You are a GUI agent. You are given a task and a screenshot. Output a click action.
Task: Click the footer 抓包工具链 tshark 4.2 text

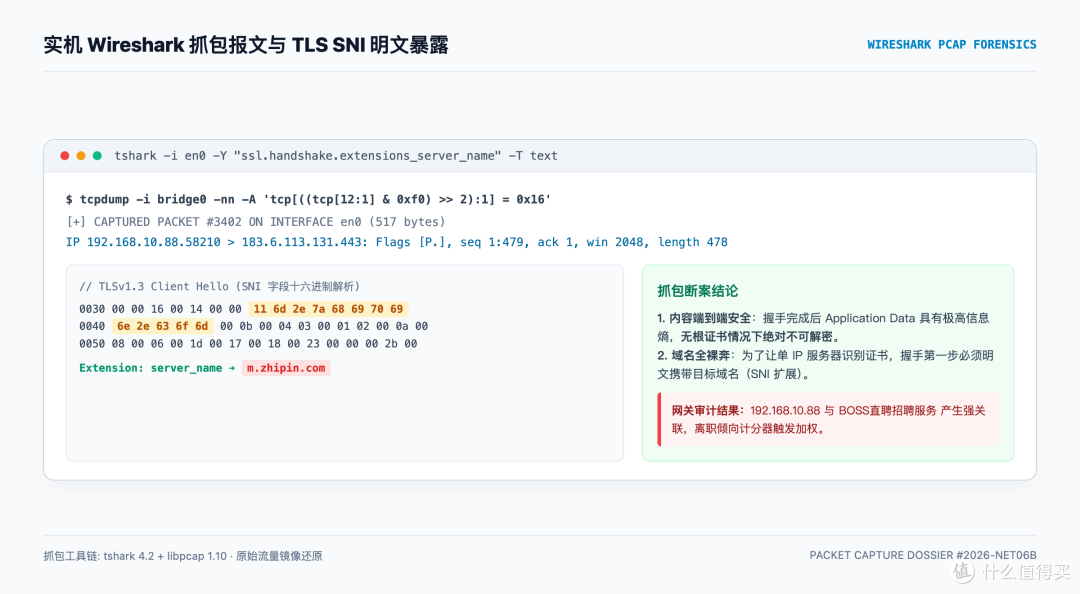[183, 556]
